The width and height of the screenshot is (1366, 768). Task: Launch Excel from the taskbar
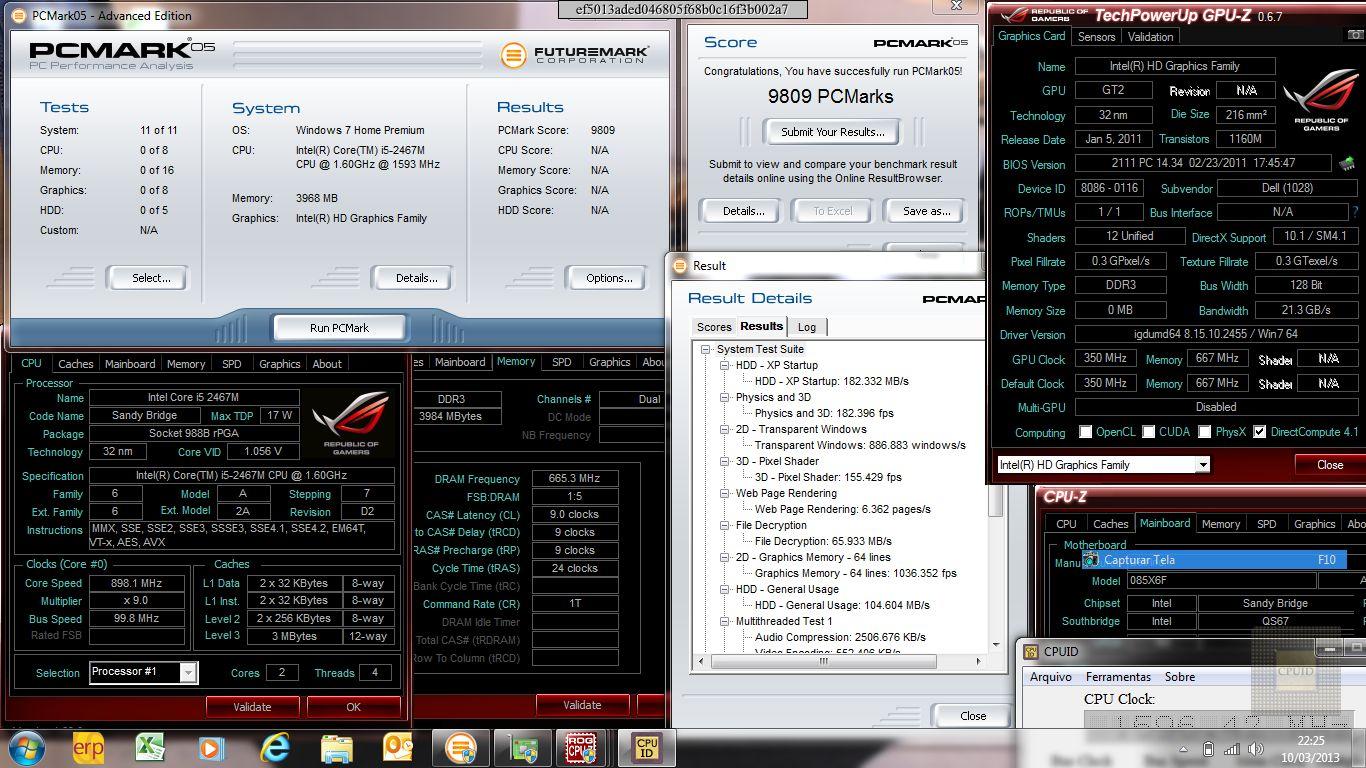(x=150, y=748)
